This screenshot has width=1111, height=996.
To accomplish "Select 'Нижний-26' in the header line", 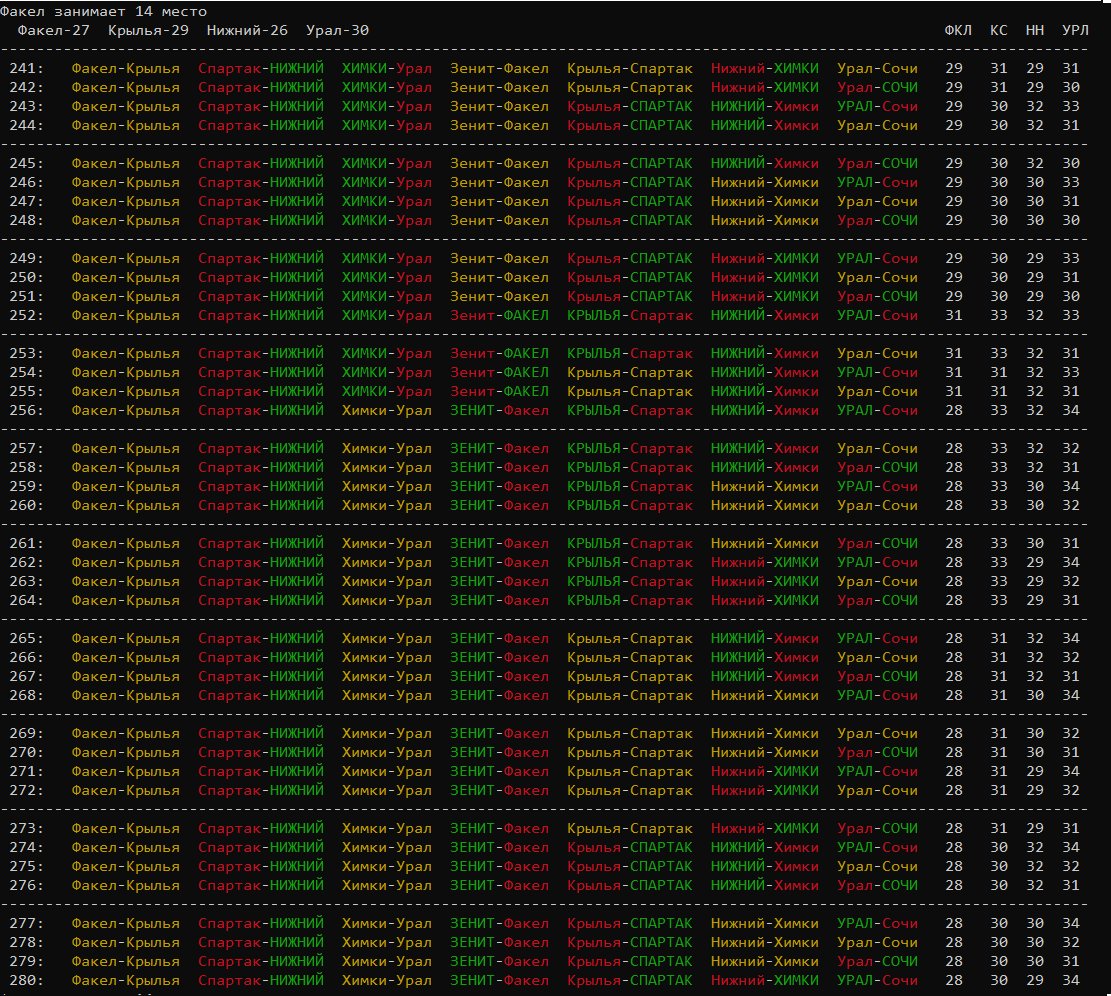I will [247, 30].
